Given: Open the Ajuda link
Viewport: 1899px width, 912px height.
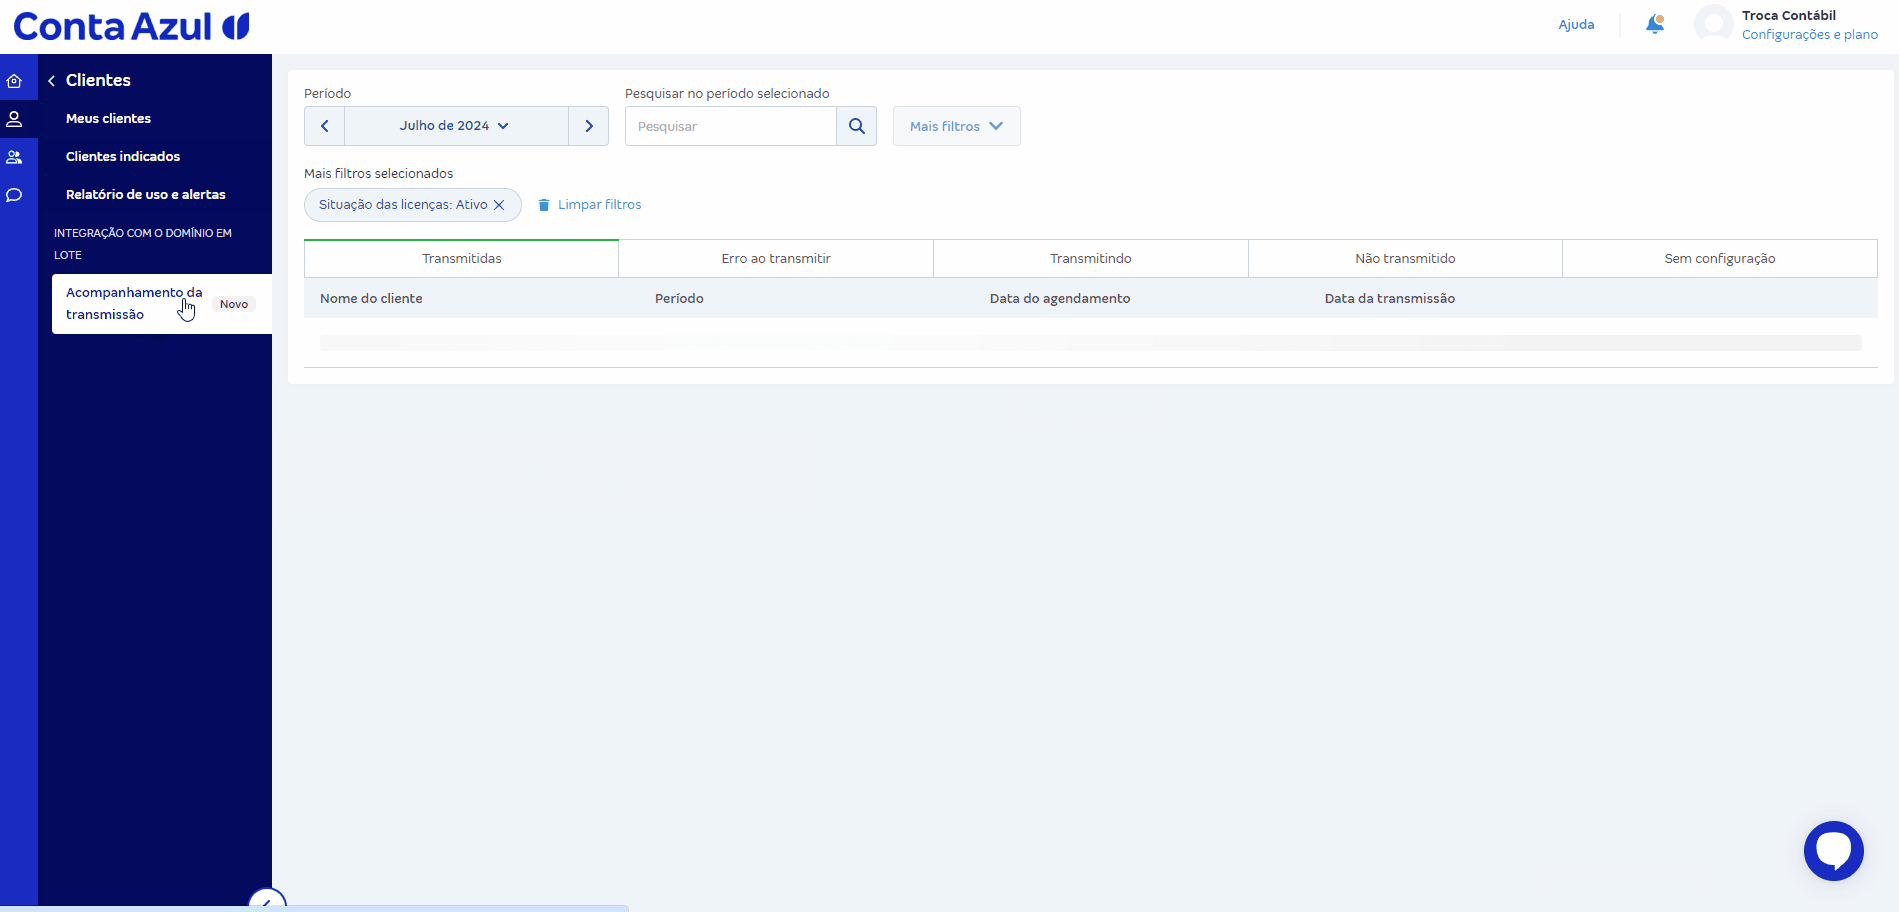Looking at the screenshot, I should click(x=1576, y=24).
